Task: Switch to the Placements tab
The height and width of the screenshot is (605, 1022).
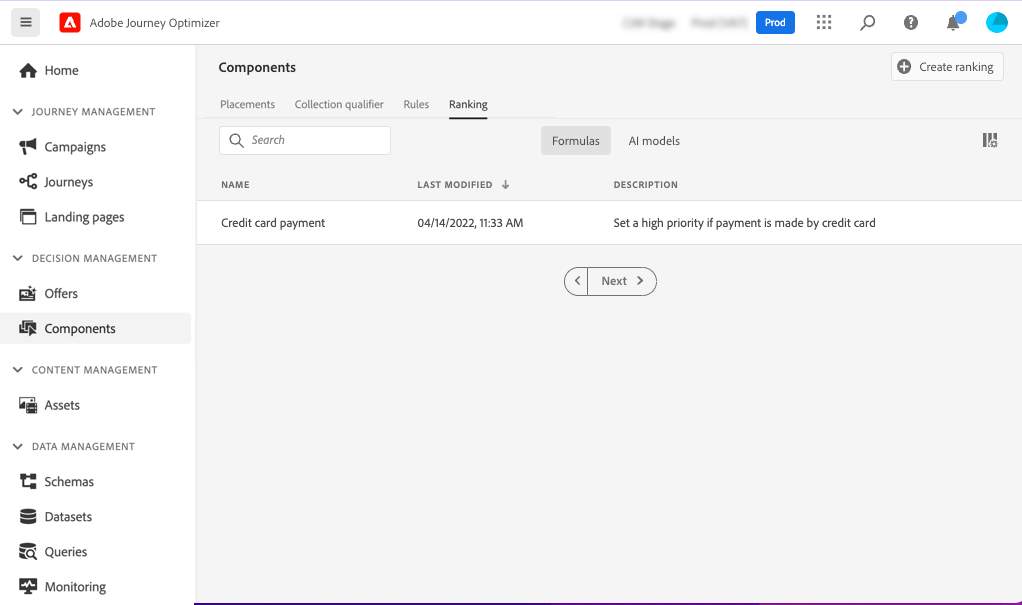Action: pos(247,104)
